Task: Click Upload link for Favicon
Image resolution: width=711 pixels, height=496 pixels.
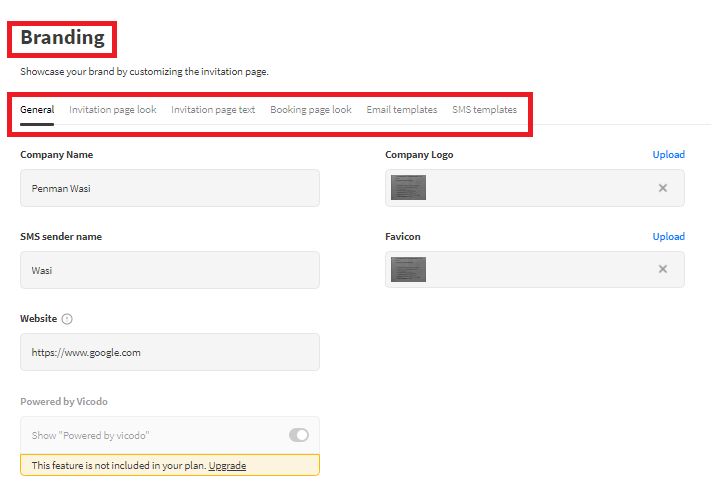Action: pos(668,237)
